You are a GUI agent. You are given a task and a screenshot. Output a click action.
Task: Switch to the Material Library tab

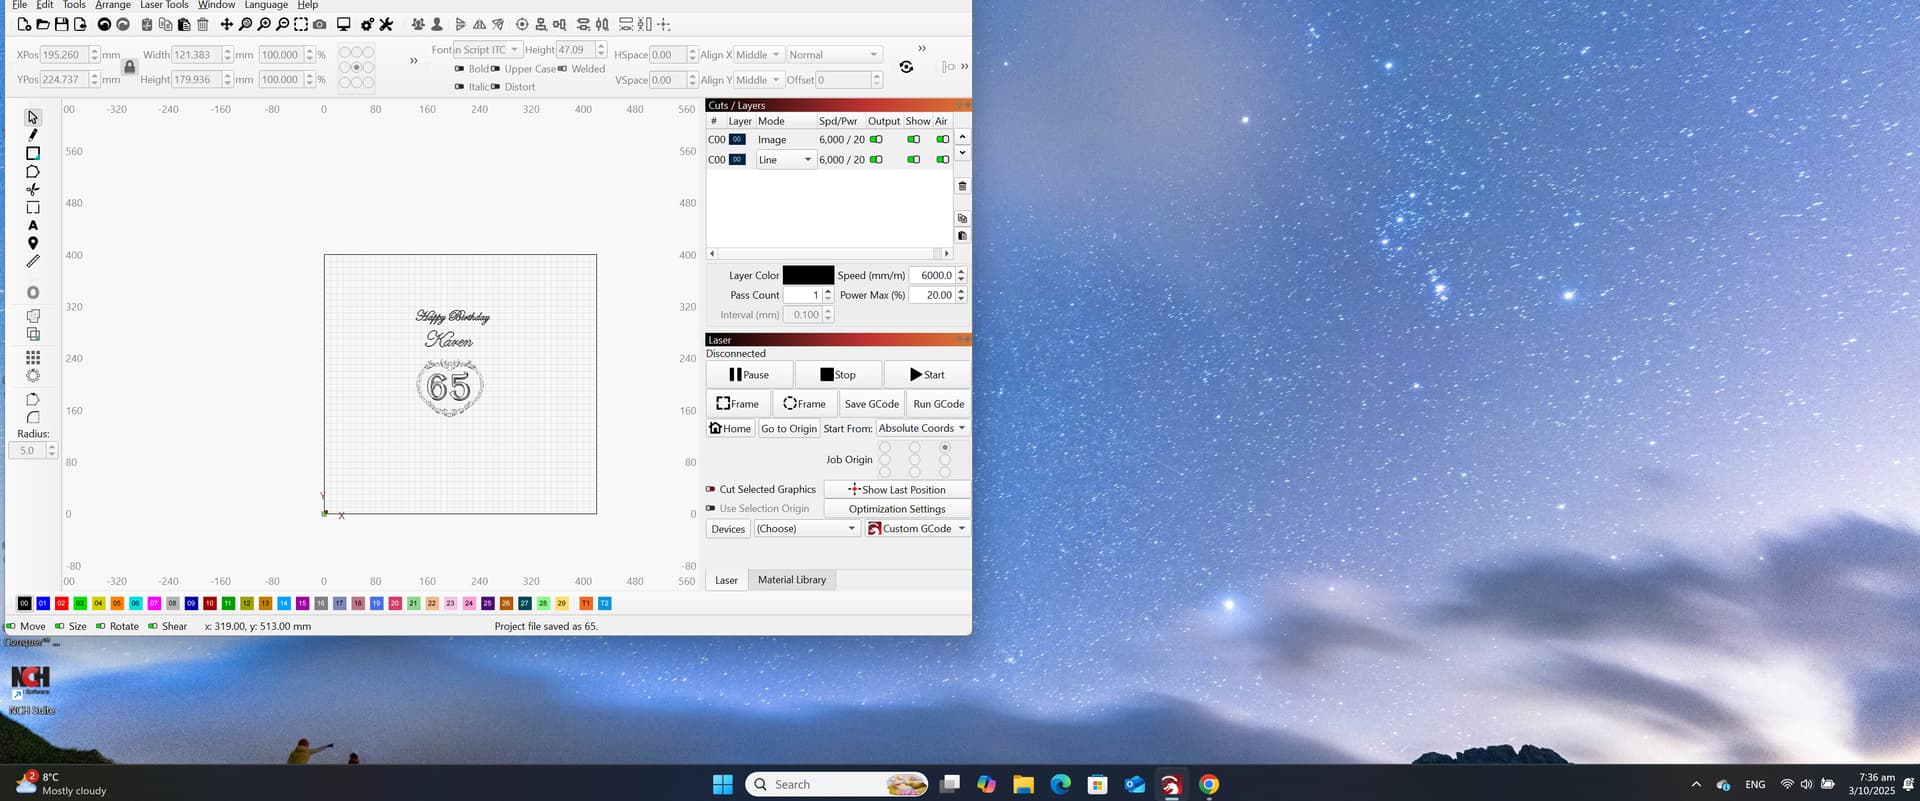[791, 580]
